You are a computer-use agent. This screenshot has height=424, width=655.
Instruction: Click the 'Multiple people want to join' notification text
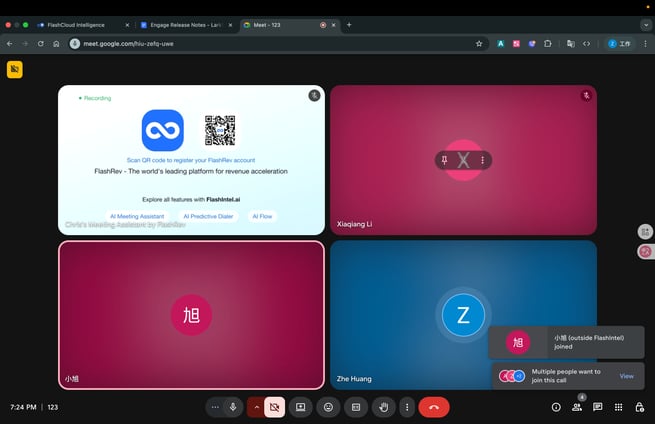566,376
